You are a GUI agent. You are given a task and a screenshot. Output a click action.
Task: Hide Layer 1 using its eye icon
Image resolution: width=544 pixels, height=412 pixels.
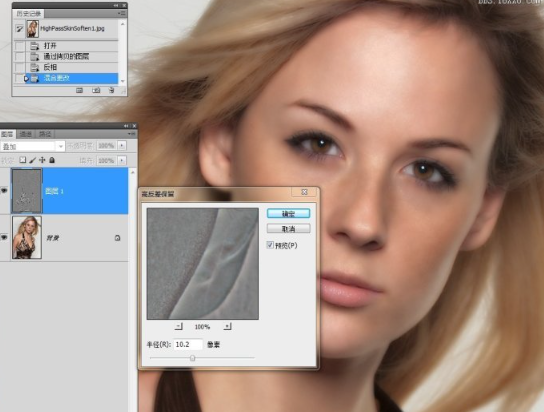click(4, 190)
